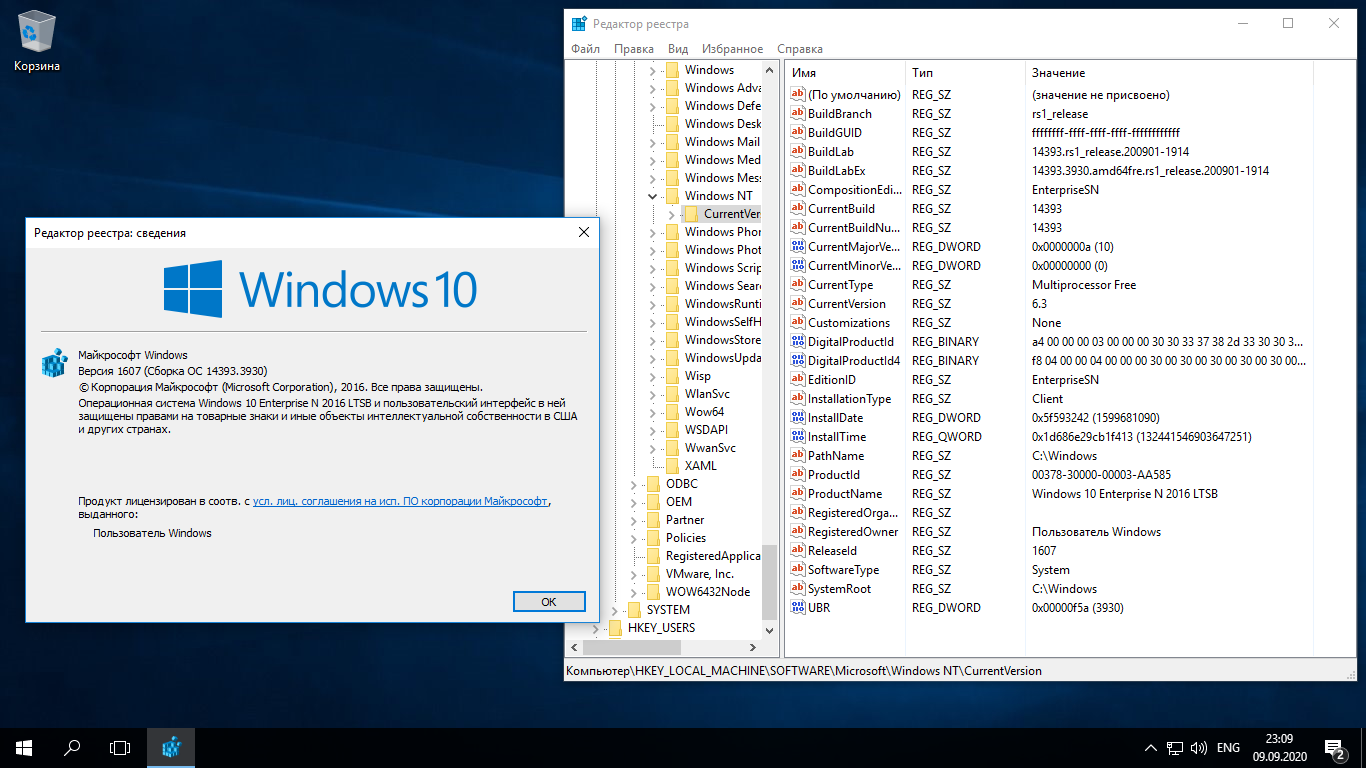
Task: Select the RegisteredOwner value name
Action: [x=853, y=531]
